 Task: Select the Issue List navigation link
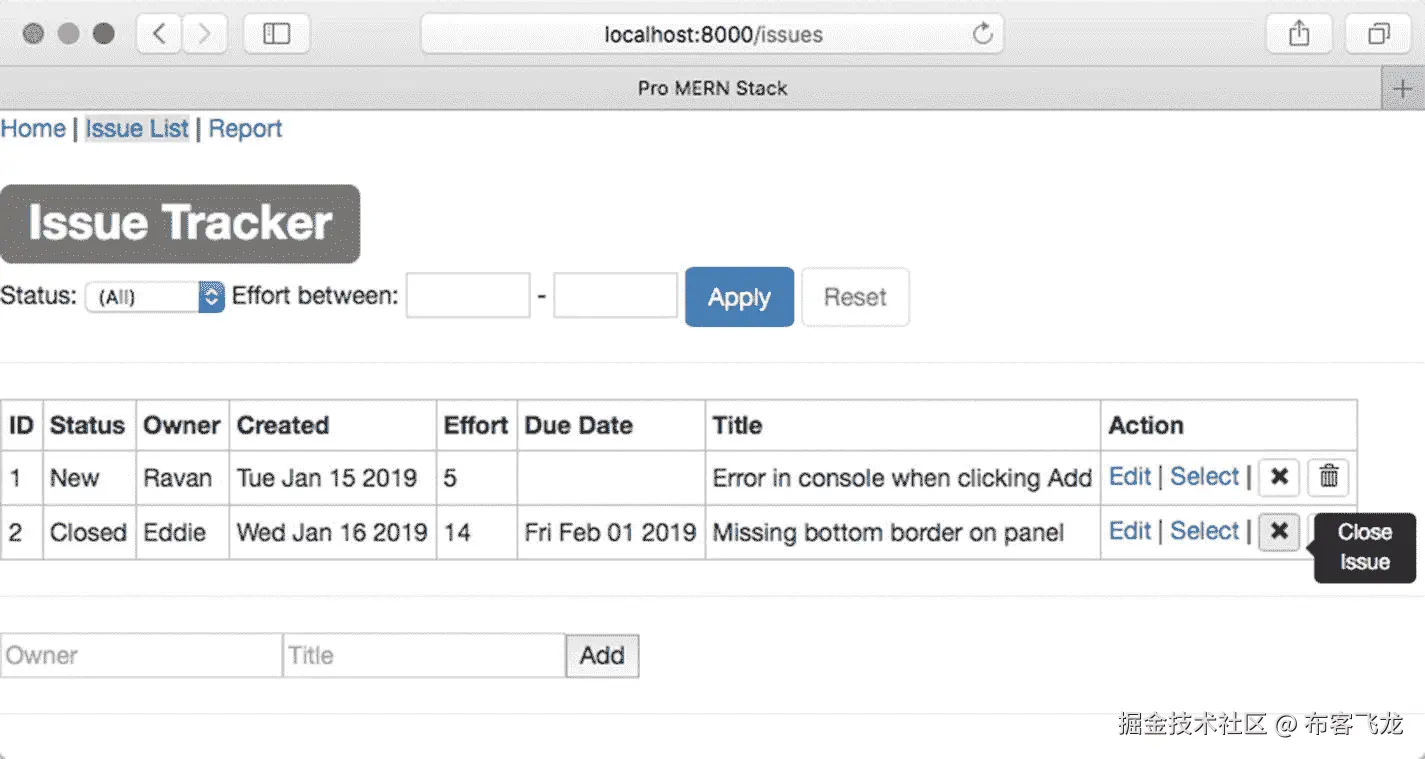coord(137,129)
